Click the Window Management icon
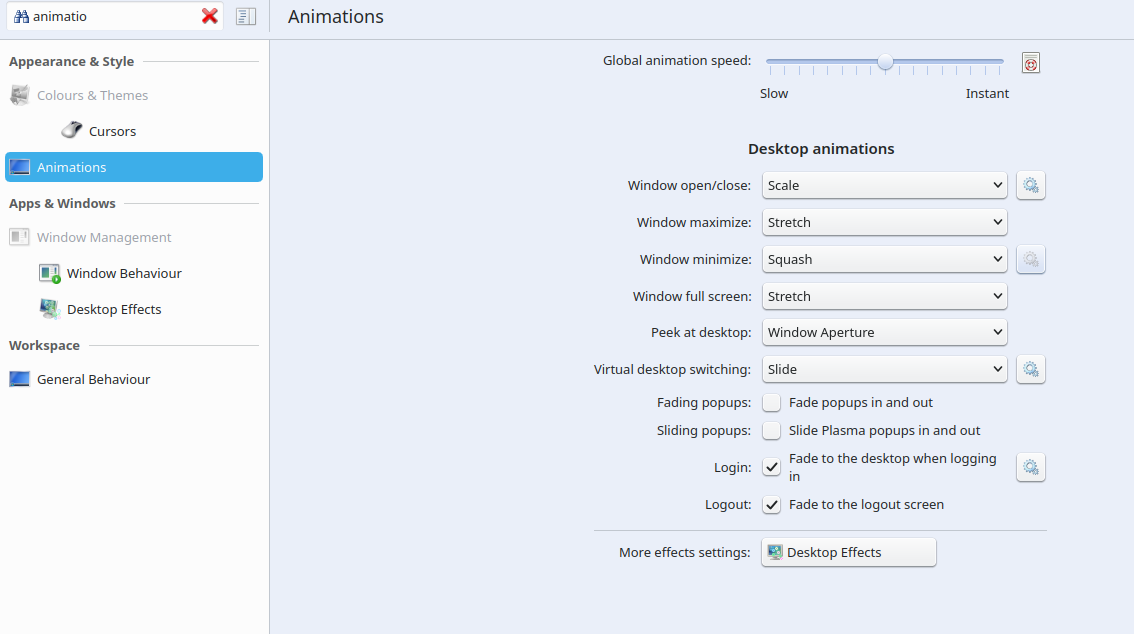 (20, 237)
